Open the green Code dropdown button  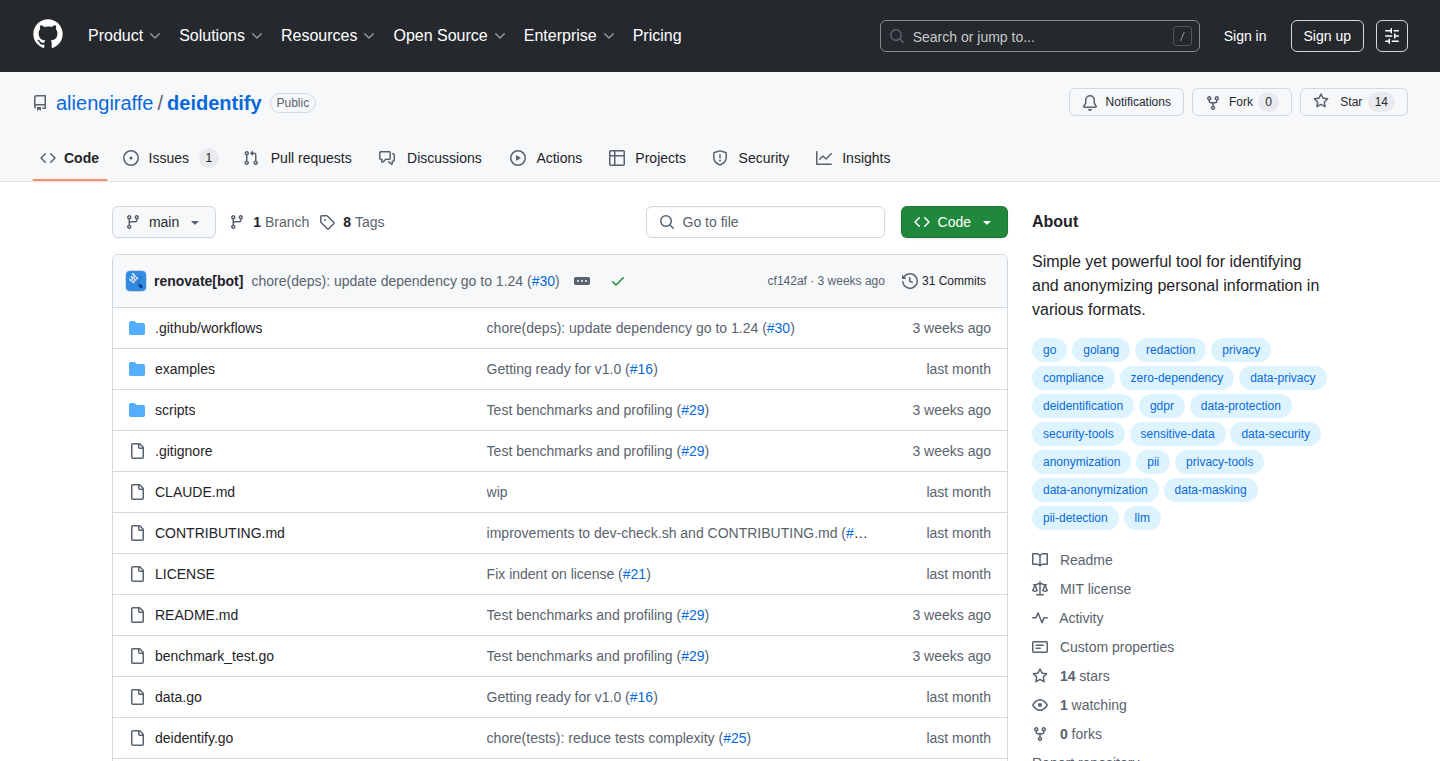click(x=954, y=222)
